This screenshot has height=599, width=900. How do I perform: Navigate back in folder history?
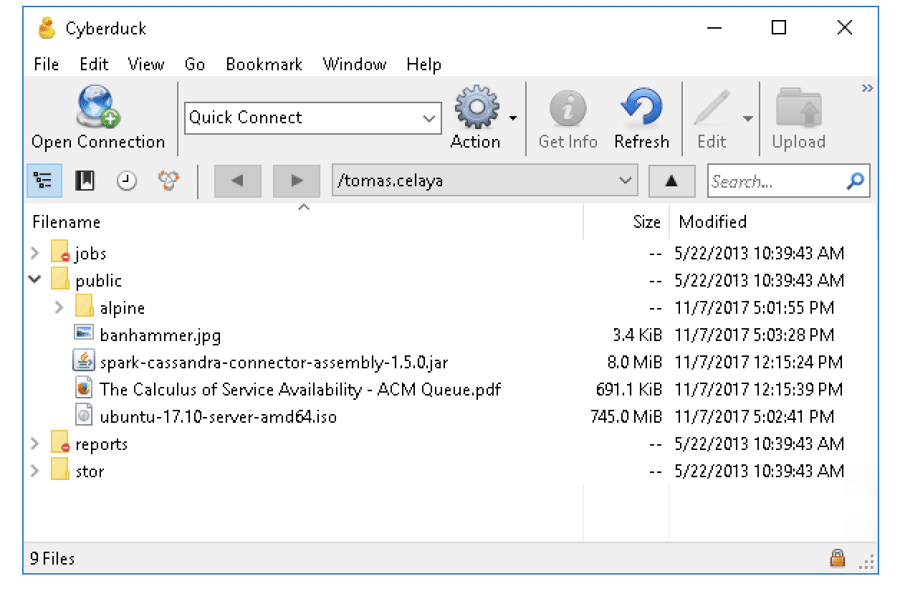pos(238,181)
